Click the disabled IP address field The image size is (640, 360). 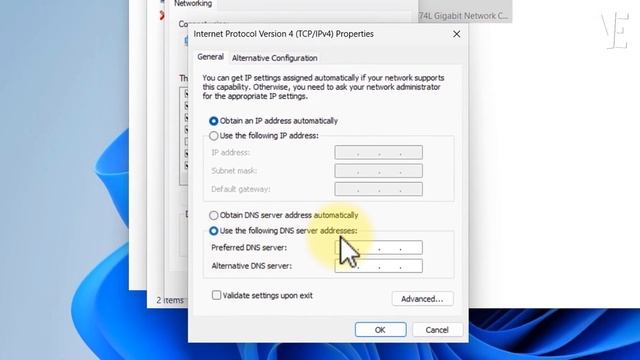point(378,152)
